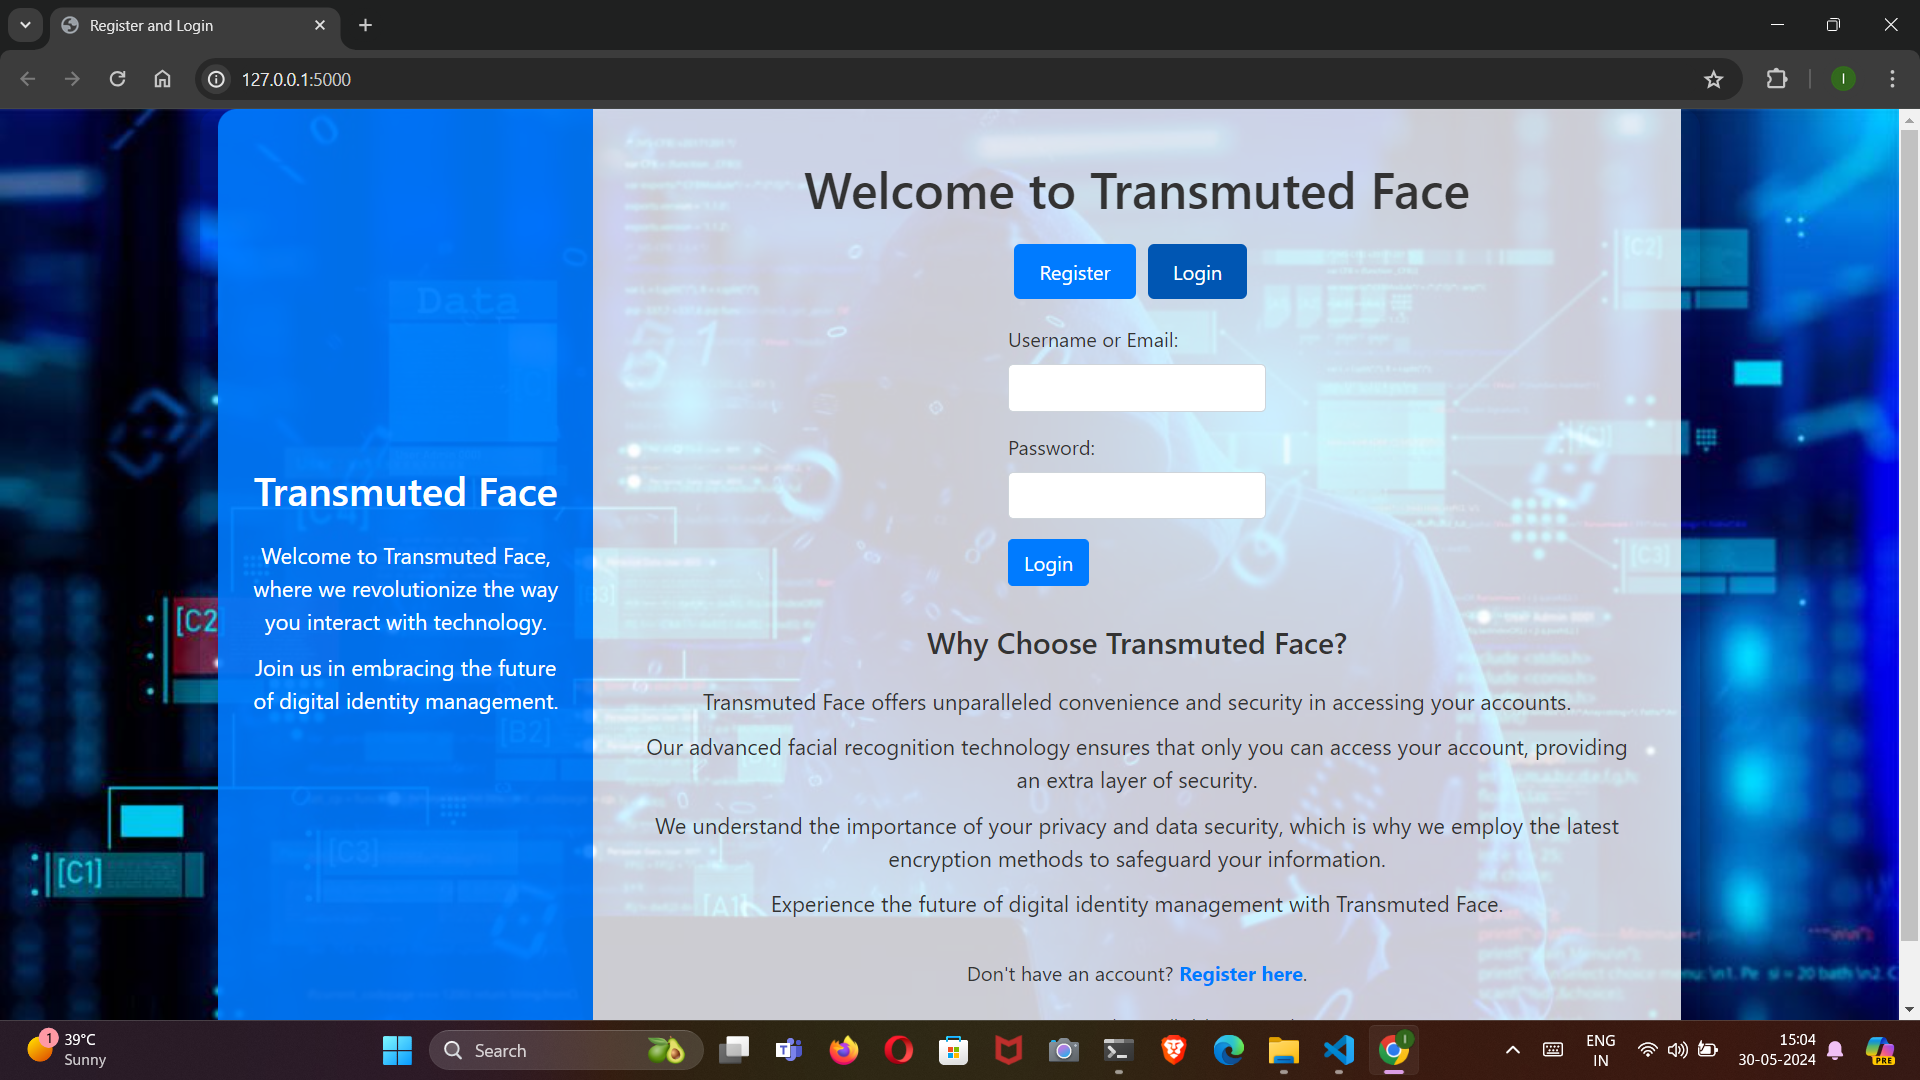The height and width of the screenshot is (1080, 1920).
Task: Reload the page
Action: point(117,79)
